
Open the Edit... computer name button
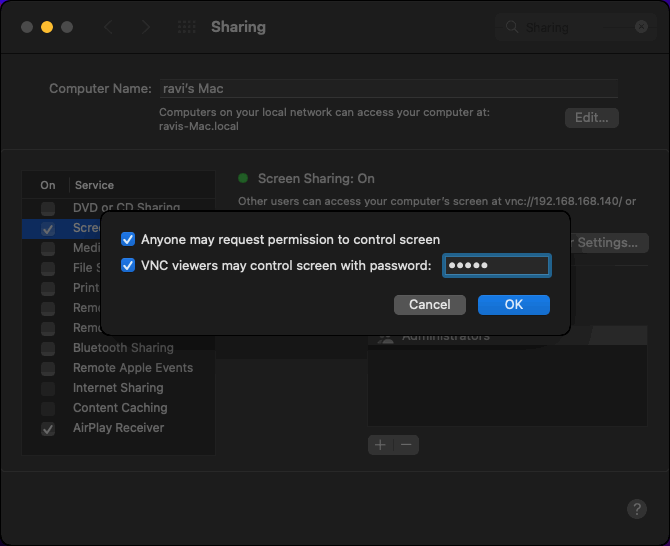(591, 117)
